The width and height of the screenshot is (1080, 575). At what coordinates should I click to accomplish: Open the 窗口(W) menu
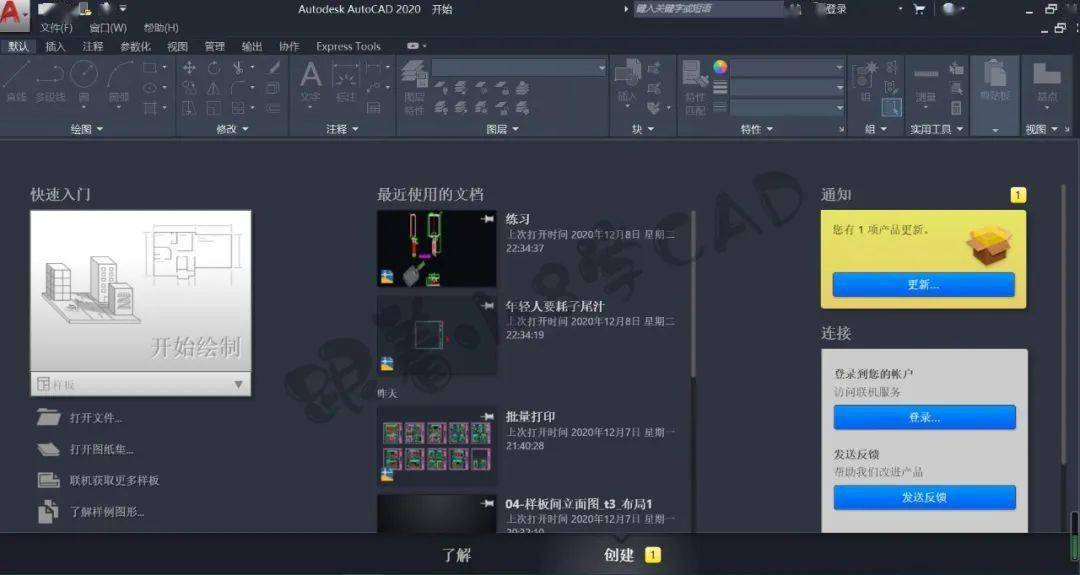click(108, 28)
